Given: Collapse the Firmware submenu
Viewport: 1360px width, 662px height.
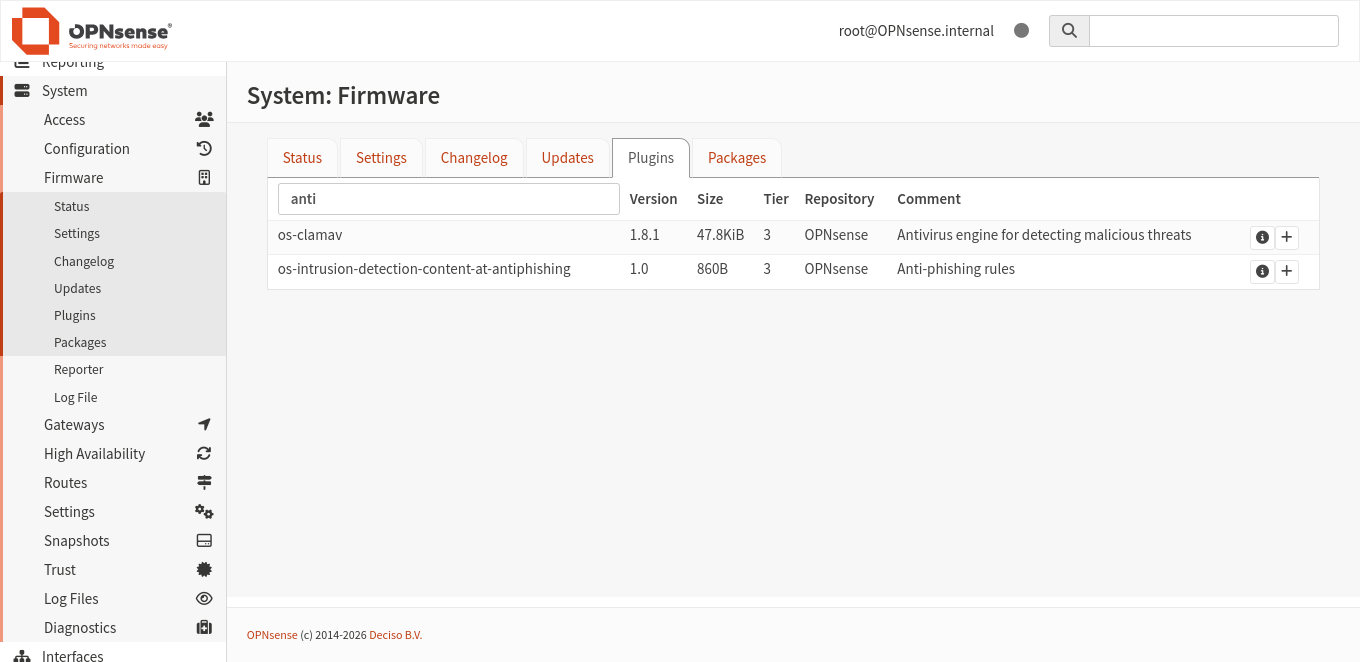Looking at the screenshot, I should (x=113, y=177).
